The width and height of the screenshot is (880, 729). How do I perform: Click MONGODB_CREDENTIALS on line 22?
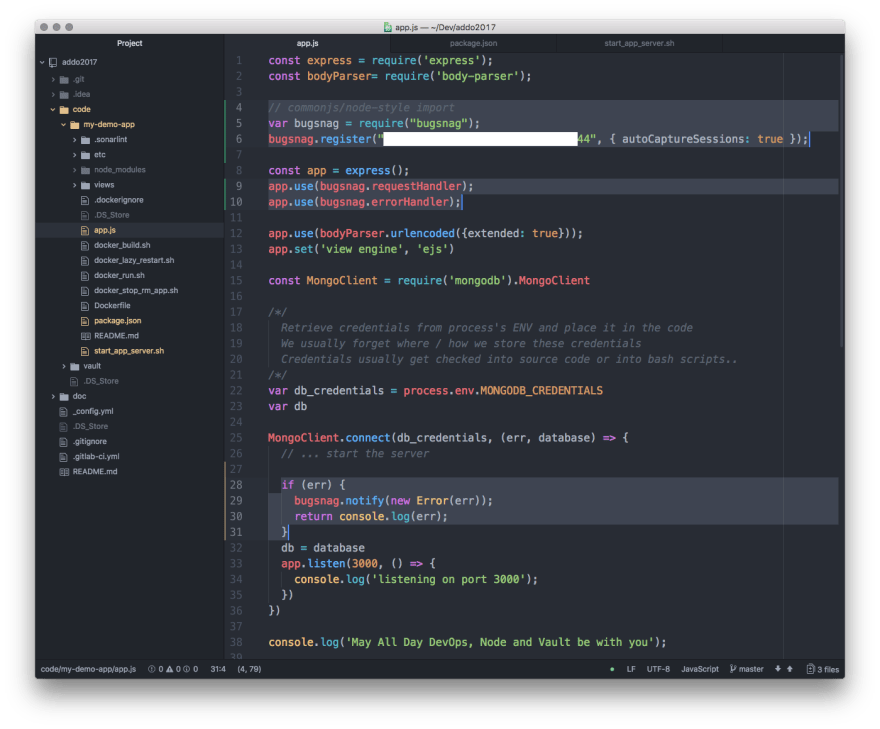(541, 391)
